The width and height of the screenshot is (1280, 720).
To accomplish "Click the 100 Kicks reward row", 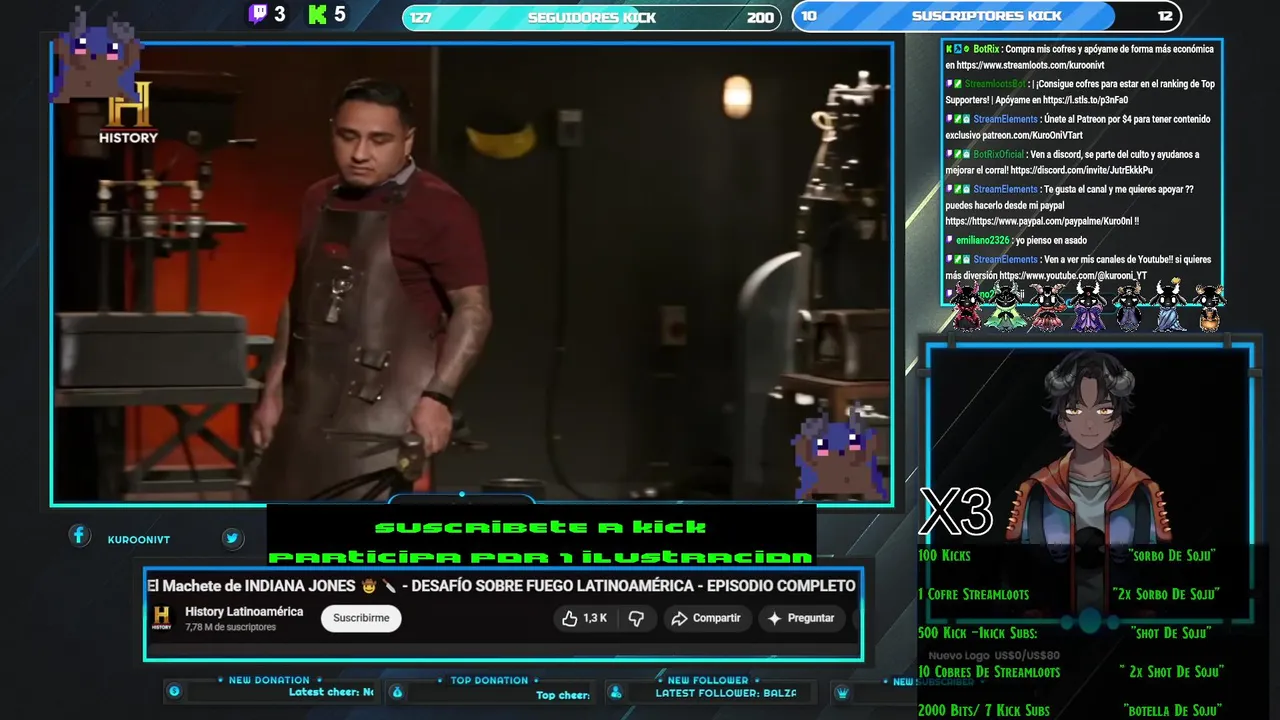I will [1067, 555].
